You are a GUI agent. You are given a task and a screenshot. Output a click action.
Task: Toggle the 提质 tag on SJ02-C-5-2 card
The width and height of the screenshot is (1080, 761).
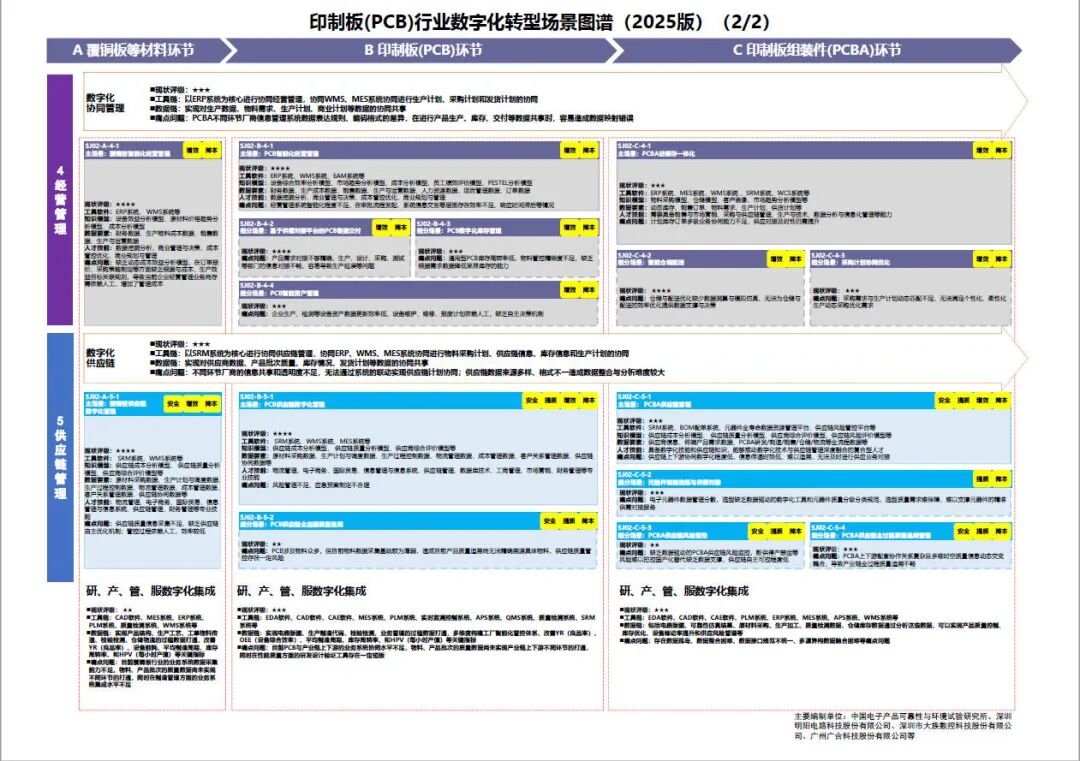click(x=981, y=479)
